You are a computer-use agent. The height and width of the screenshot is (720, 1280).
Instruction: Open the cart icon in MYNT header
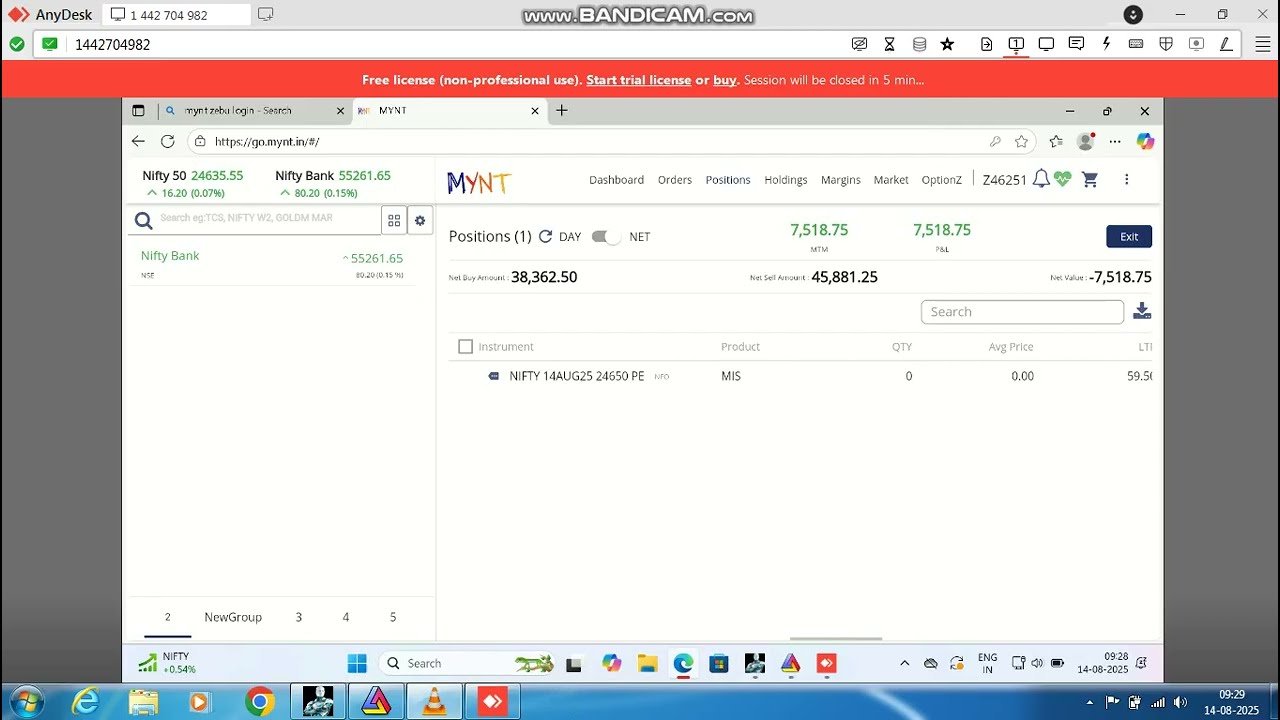point(1089,179)
